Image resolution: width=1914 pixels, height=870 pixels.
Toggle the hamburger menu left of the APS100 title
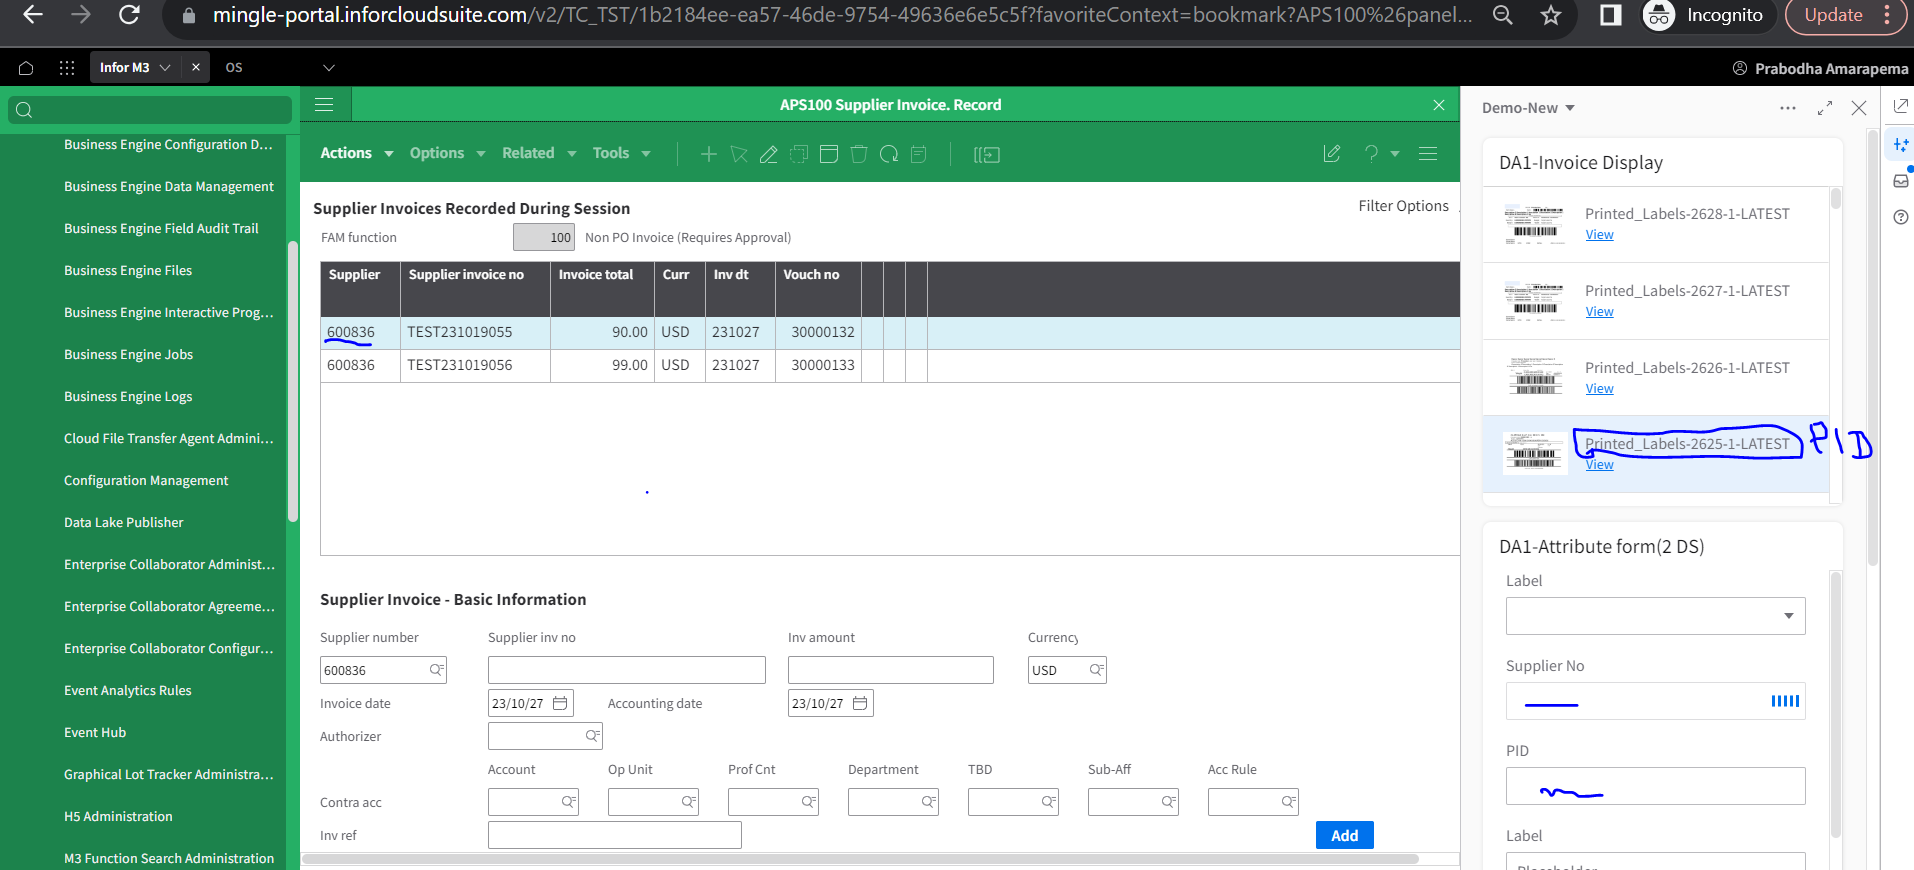point(324,105)
